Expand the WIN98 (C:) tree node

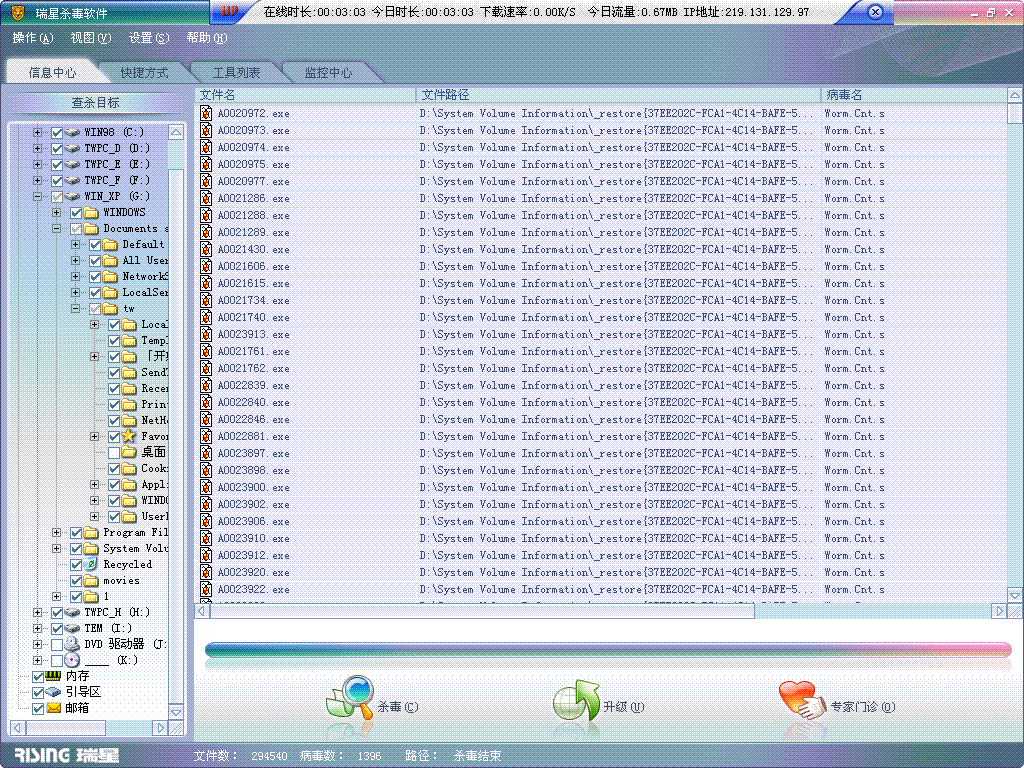pyautogui.click(x=37, y=132)
